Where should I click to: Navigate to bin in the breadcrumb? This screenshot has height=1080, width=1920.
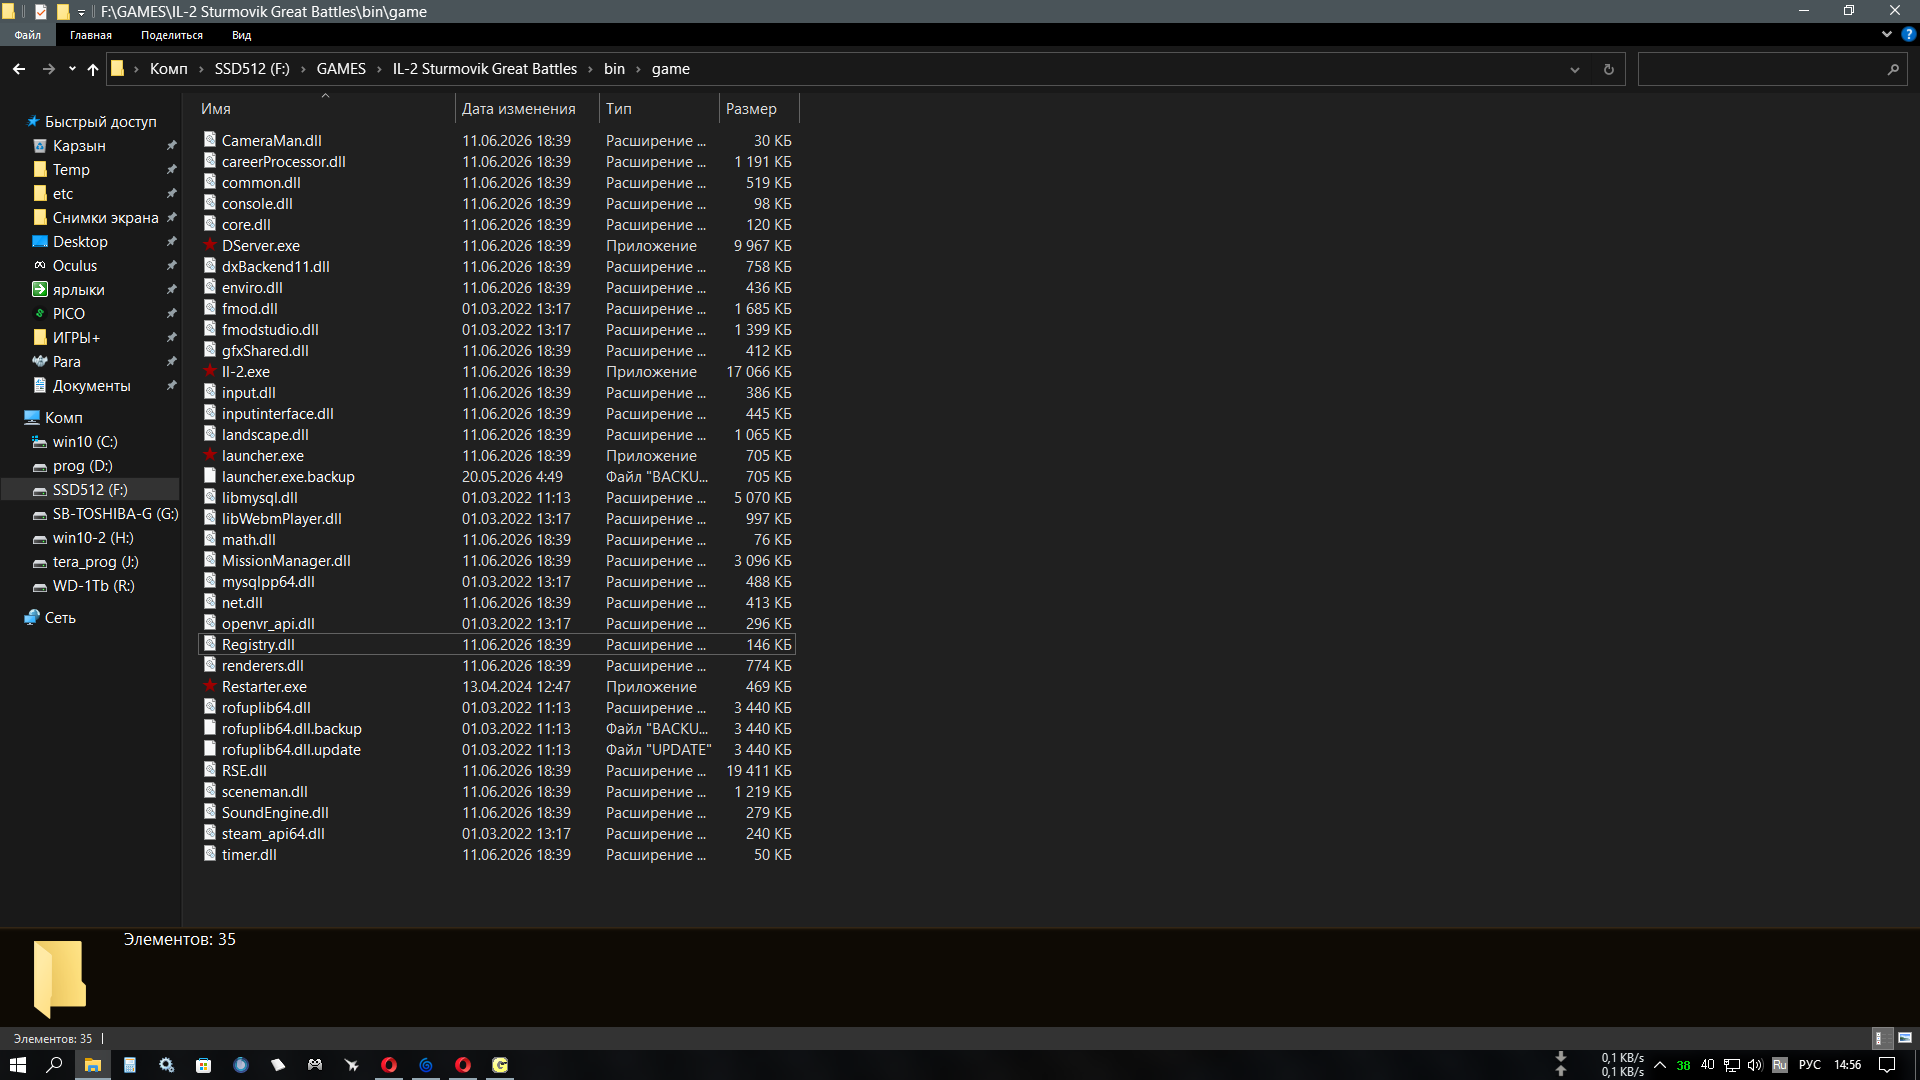coord(614,69)
